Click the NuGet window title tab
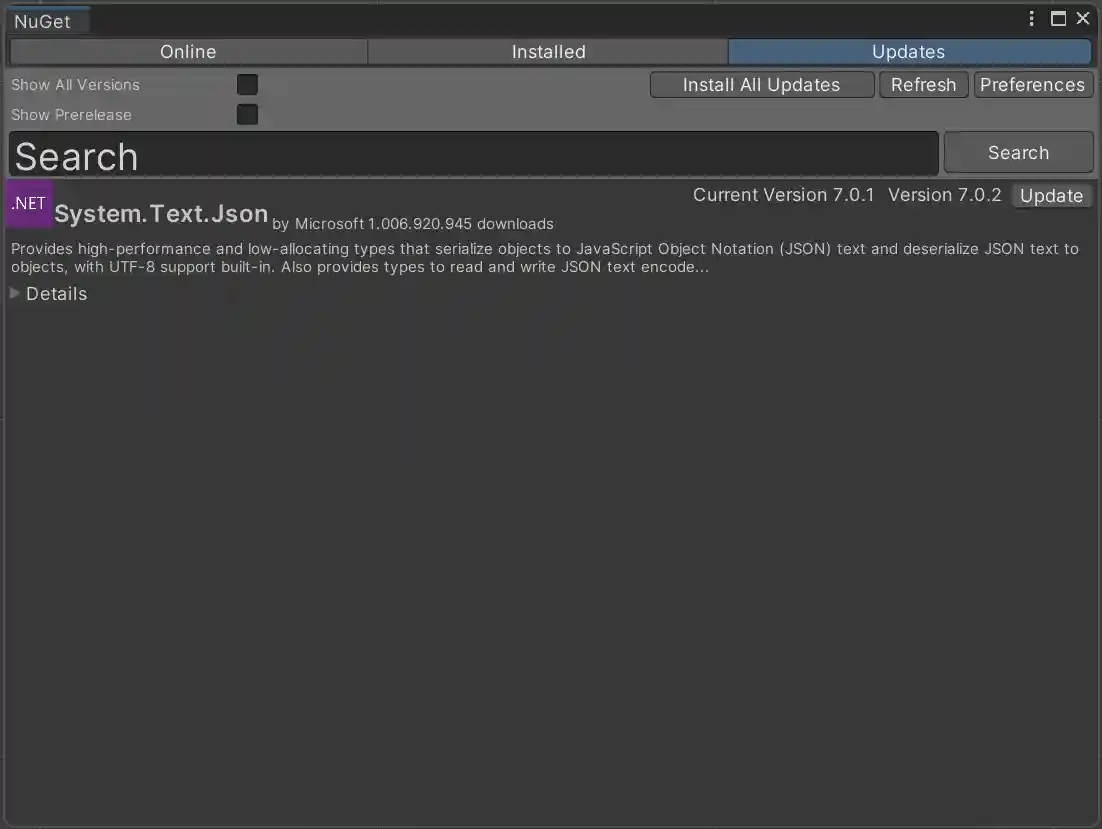Screen dimensions: 1102x829 point(48,20)
